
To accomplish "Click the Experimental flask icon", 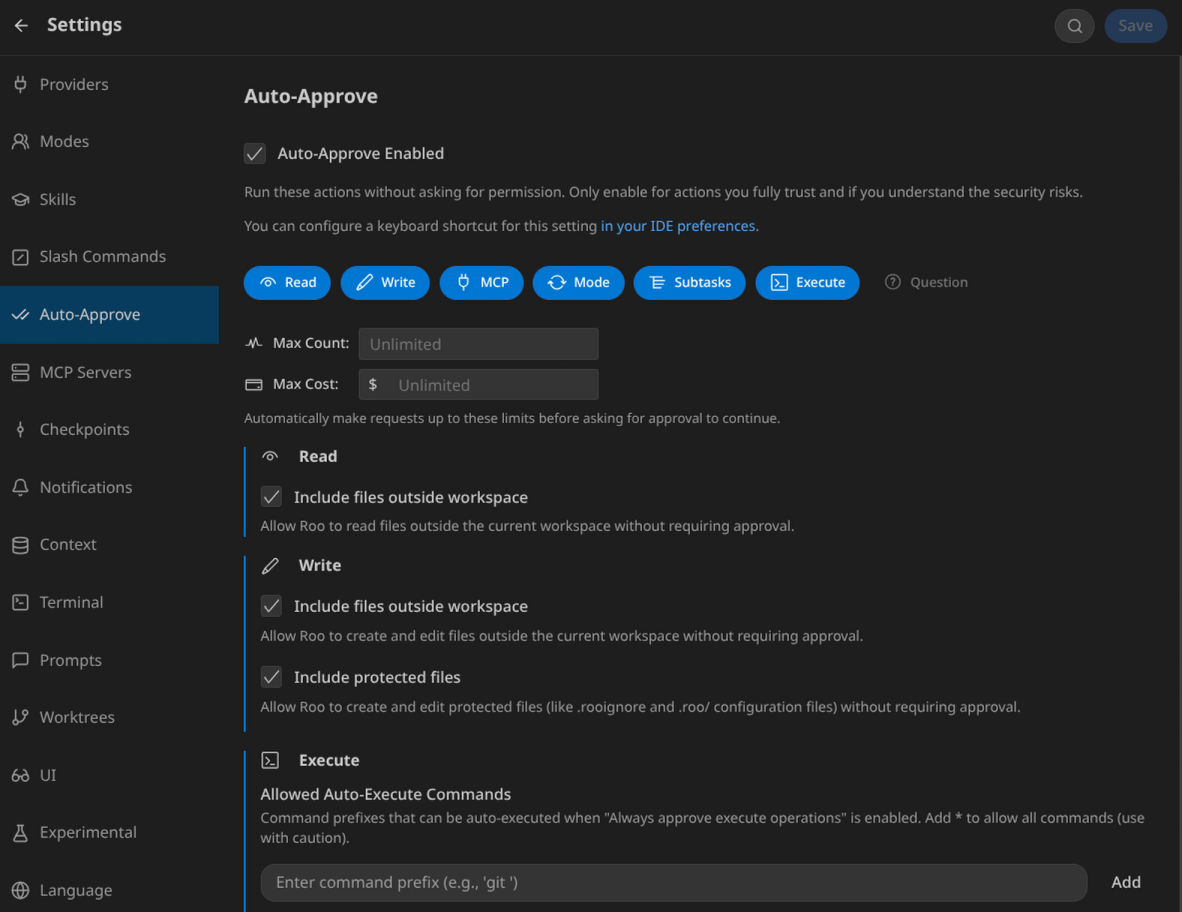I will coord(20,833).
